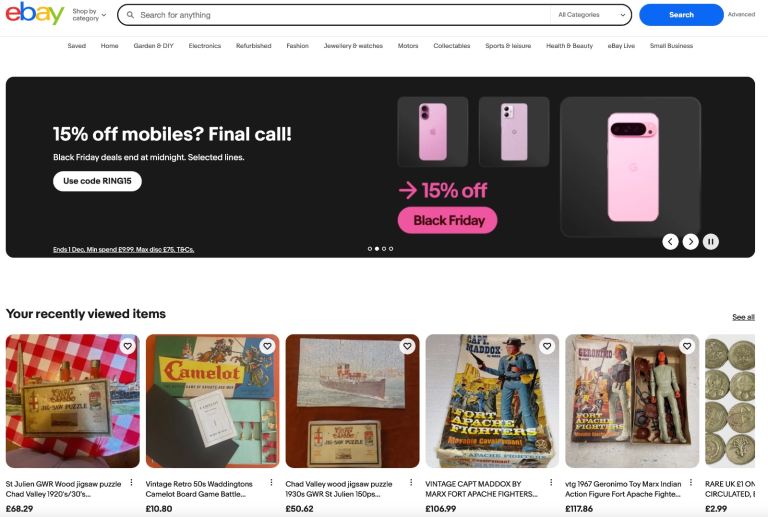The height and width of the screenshot is (517, 768).
Task: Click the eBay logo
Action: 35,13
